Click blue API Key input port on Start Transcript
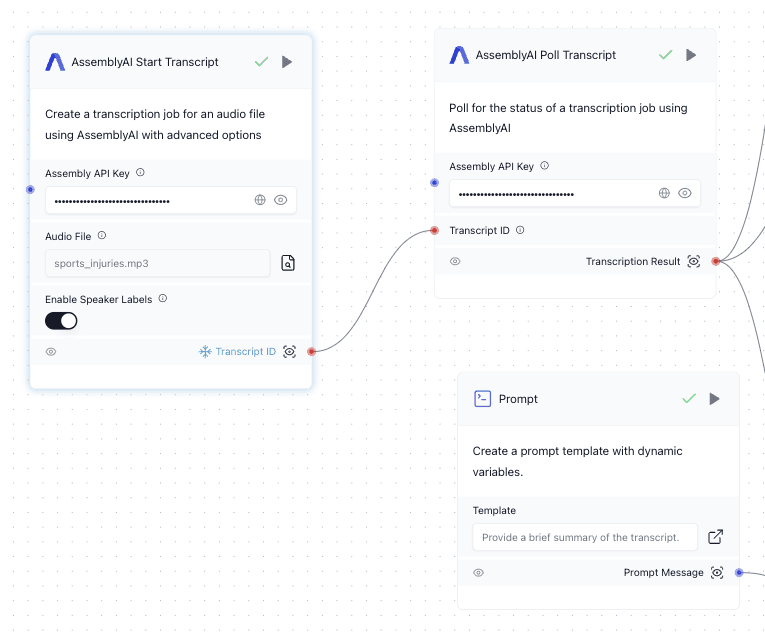The width and height of the screenshot is (765, 640). (30, 189)
